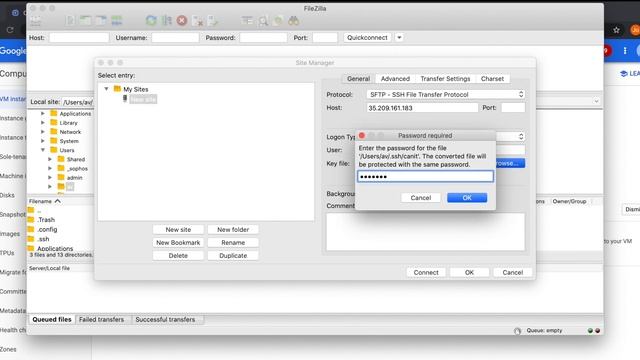Click the New Bookmark button
640x360 pixels.
point(178,242)
